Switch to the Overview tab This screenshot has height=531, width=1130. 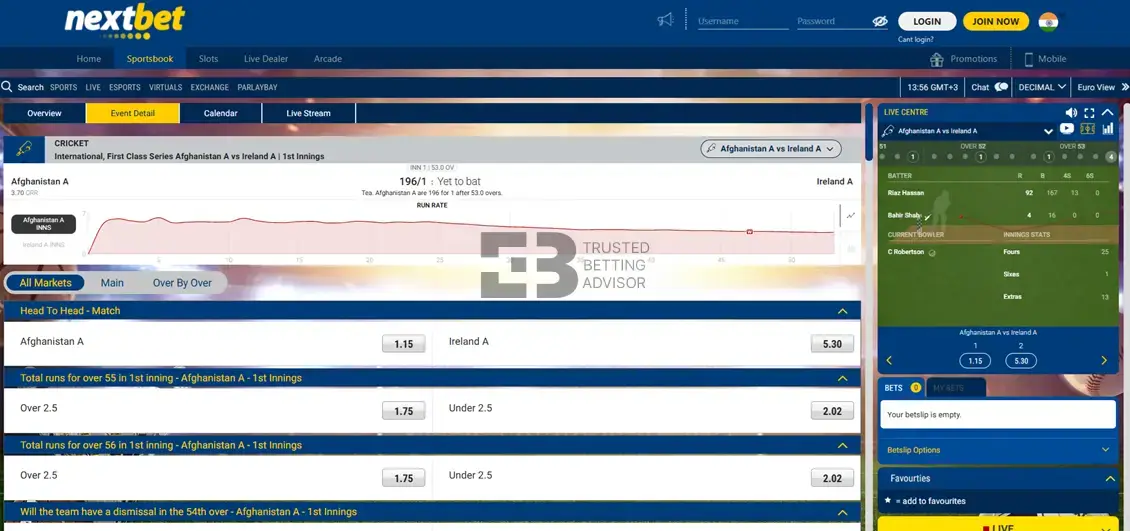[x=45, y=113]
